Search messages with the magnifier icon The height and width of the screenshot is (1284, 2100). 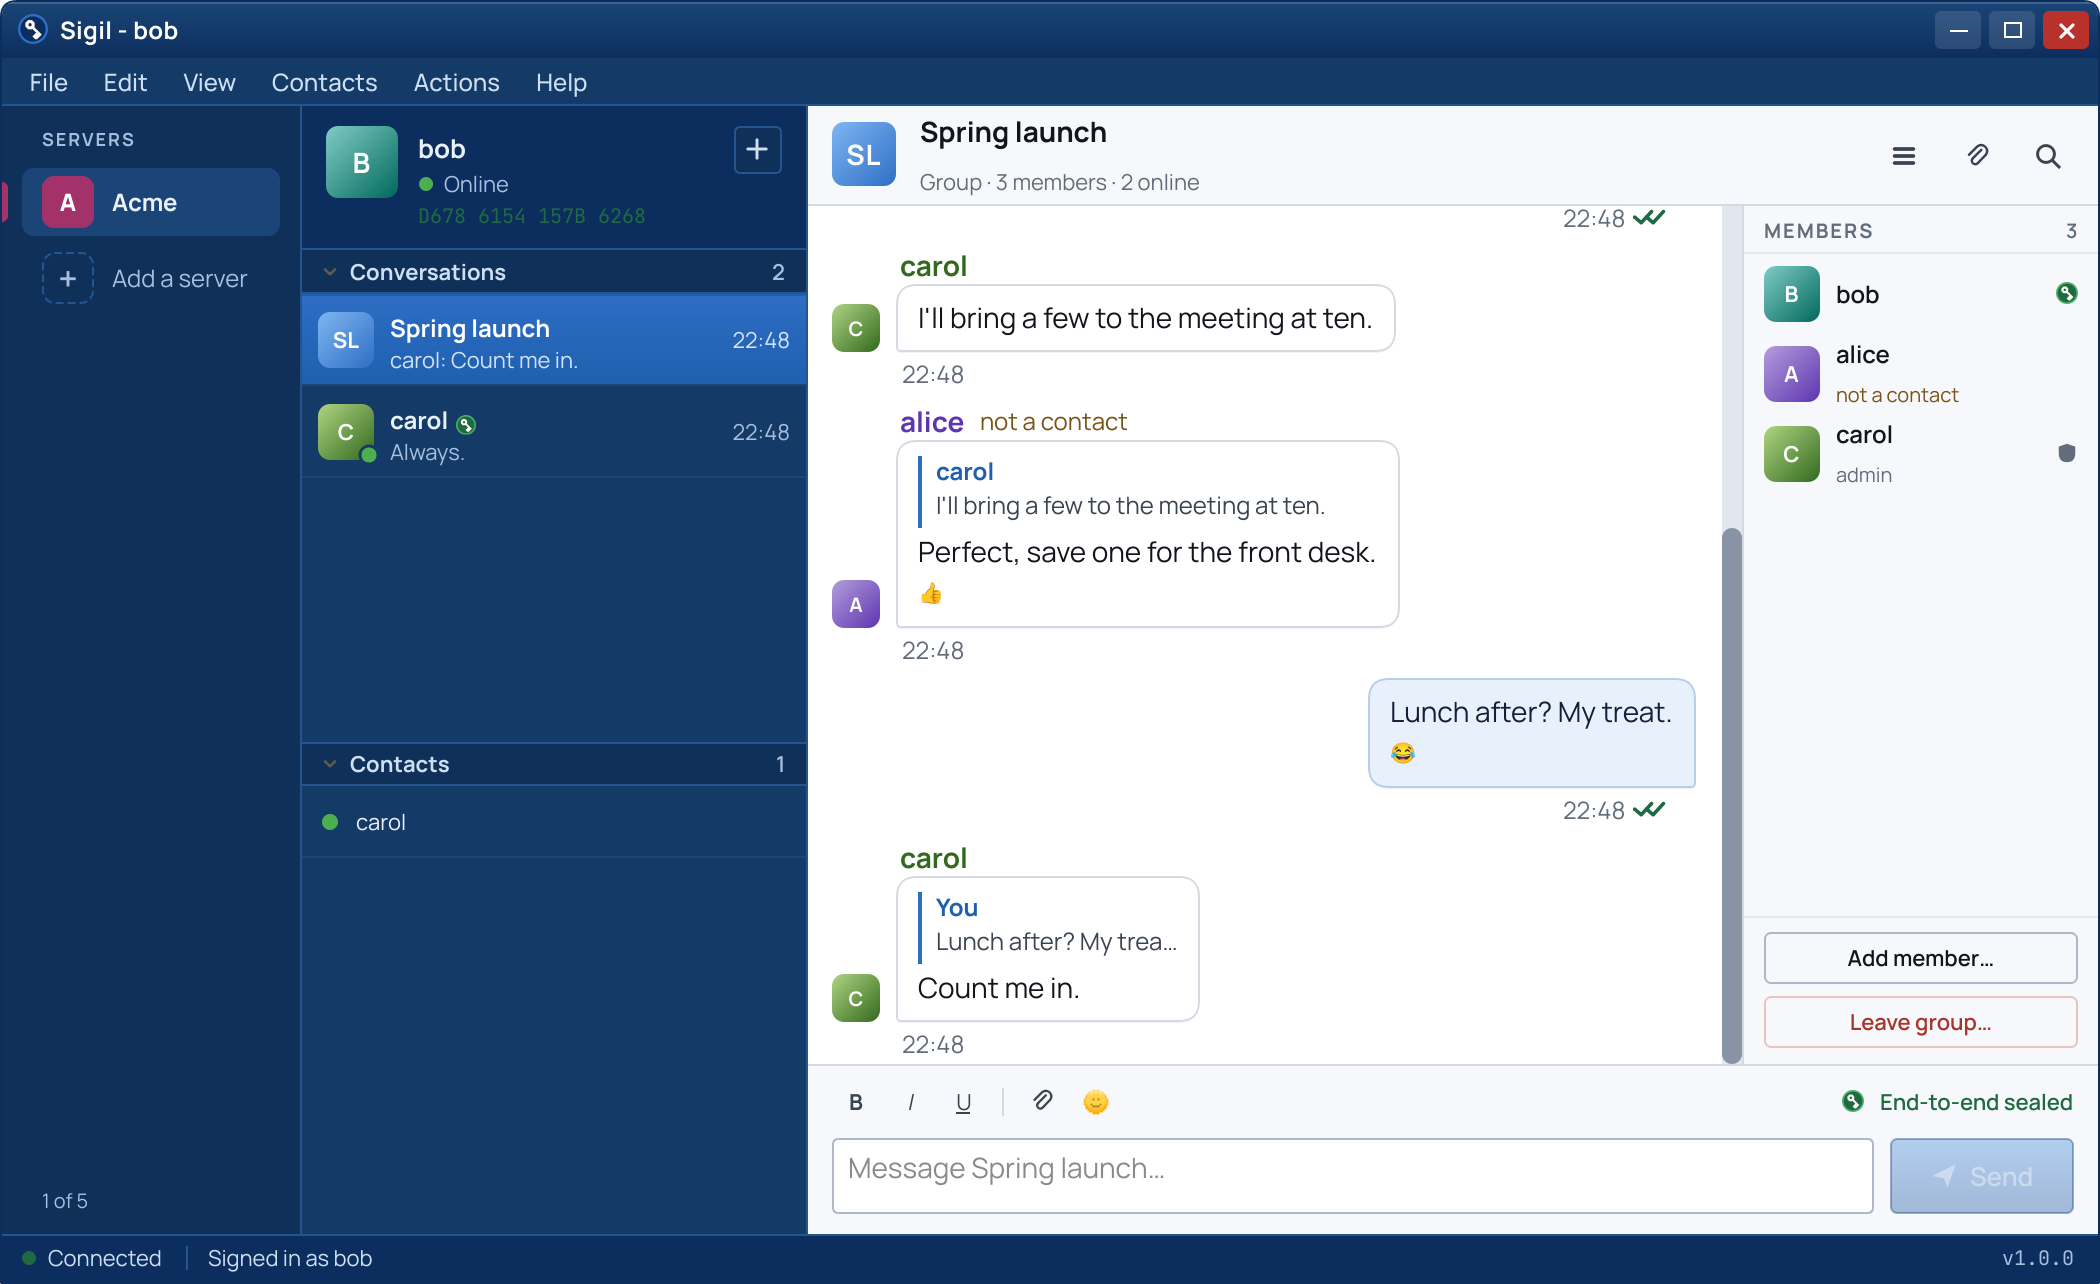[2048, 156]
